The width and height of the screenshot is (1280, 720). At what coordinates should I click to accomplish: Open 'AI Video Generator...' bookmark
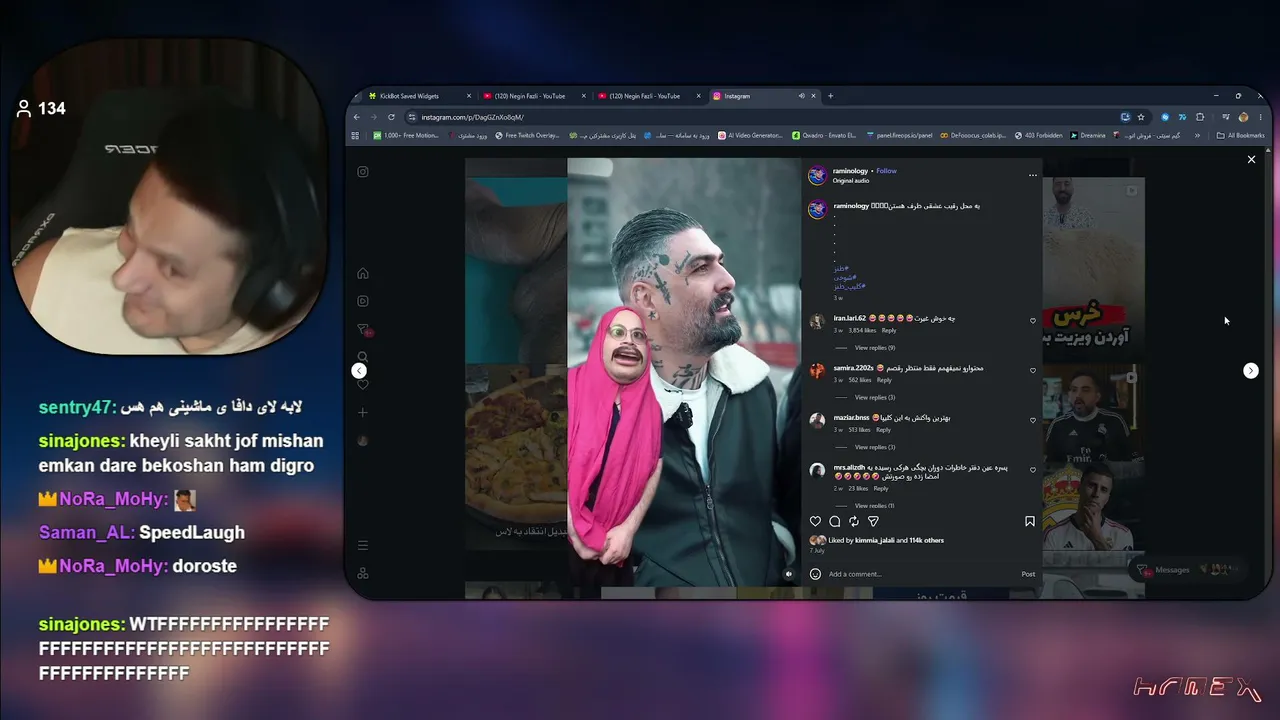tap(751, 135)
